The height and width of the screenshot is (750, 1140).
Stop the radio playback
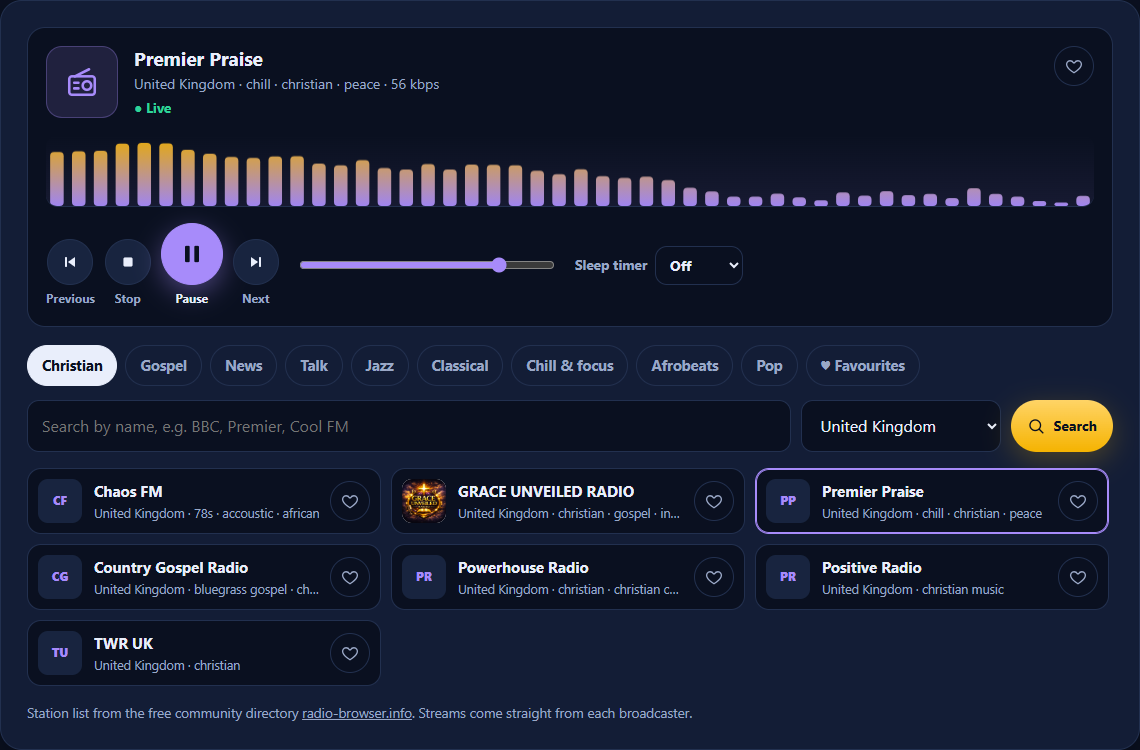click(x=128, y=262)
